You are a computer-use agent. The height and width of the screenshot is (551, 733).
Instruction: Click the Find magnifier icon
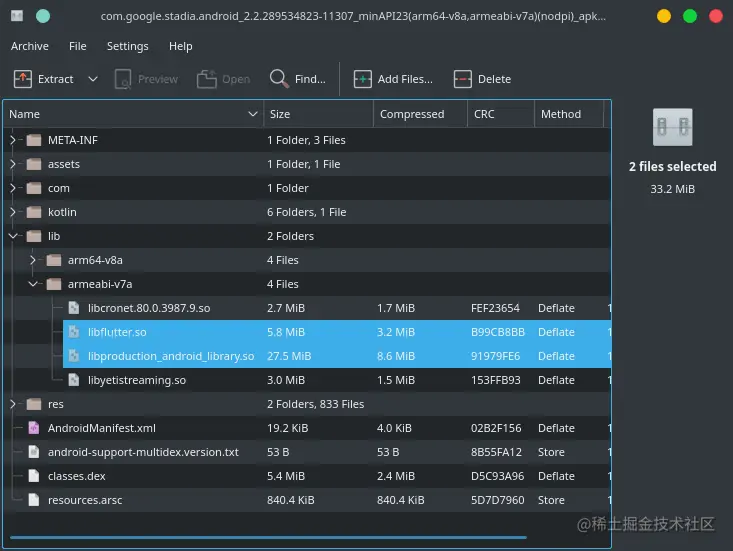[279, 79]
